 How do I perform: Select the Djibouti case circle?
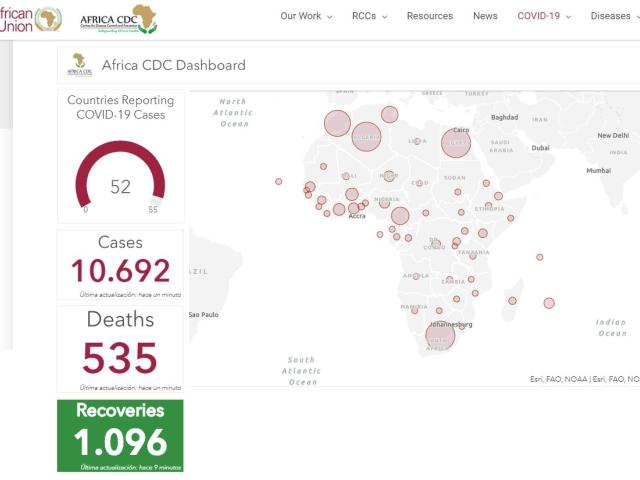[x=498, y=196]
